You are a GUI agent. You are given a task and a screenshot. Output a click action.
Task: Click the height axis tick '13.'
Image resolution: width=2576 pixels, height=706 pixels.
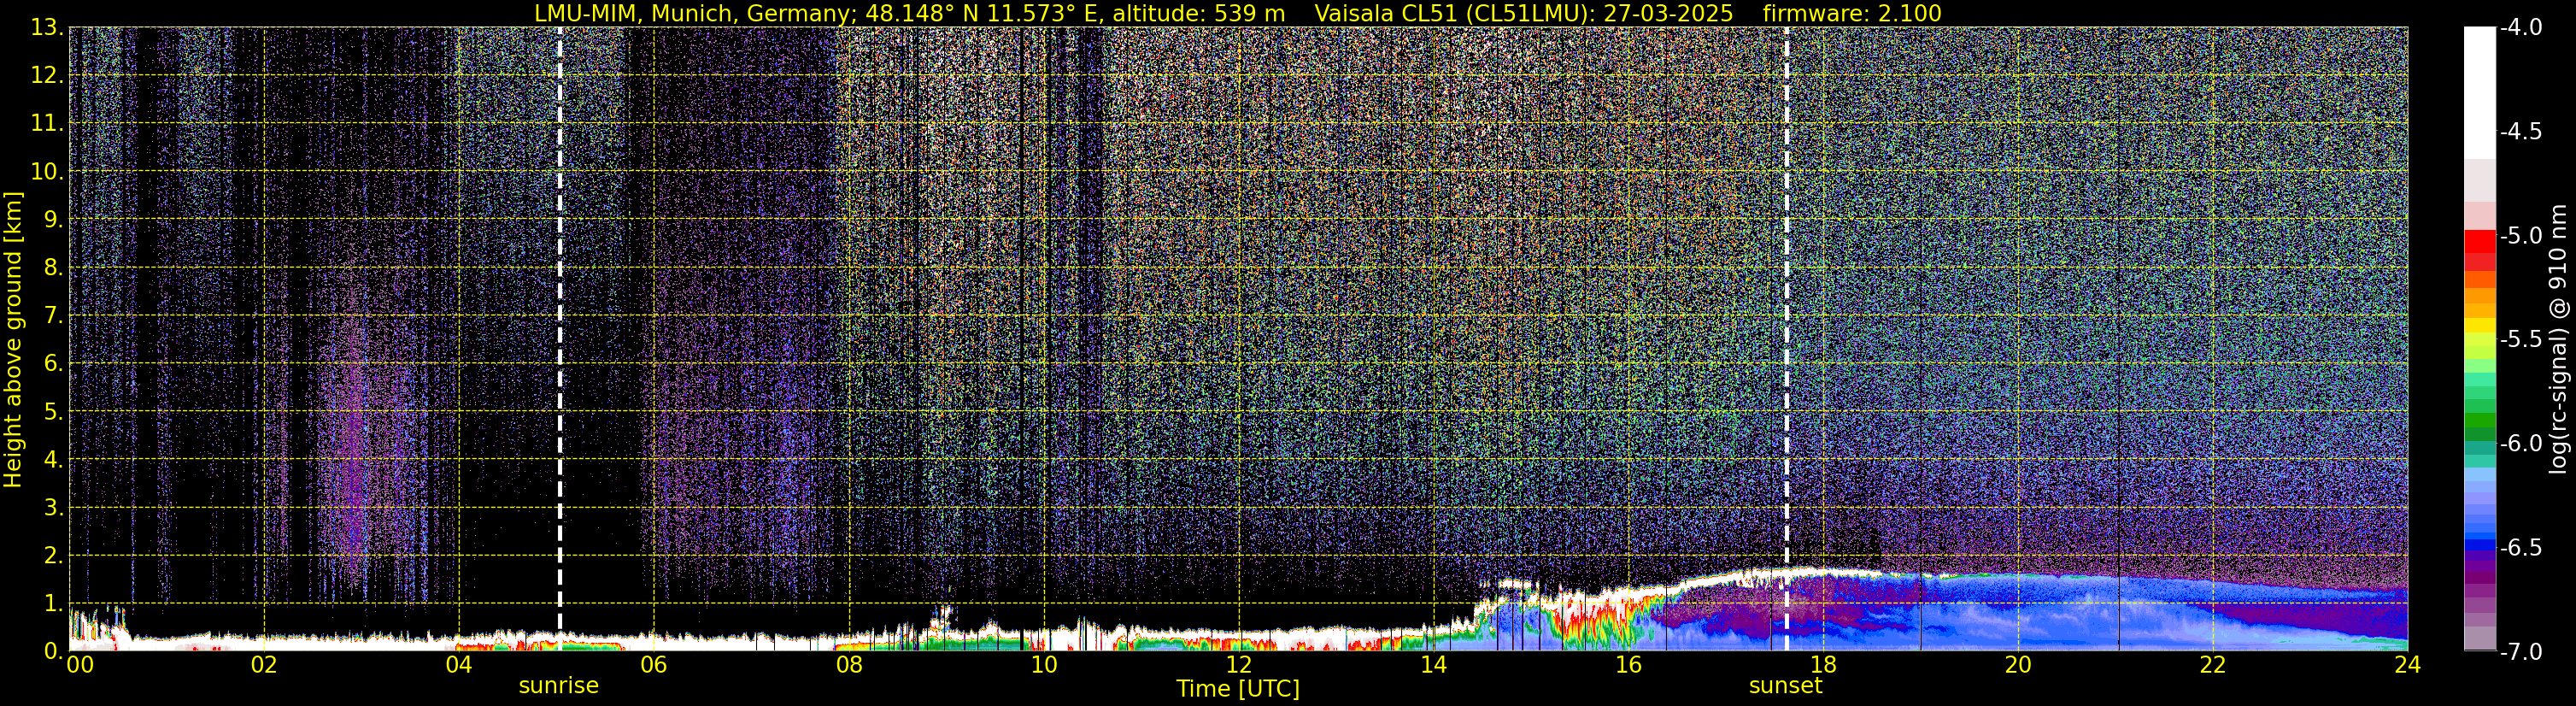click(47, 27)
